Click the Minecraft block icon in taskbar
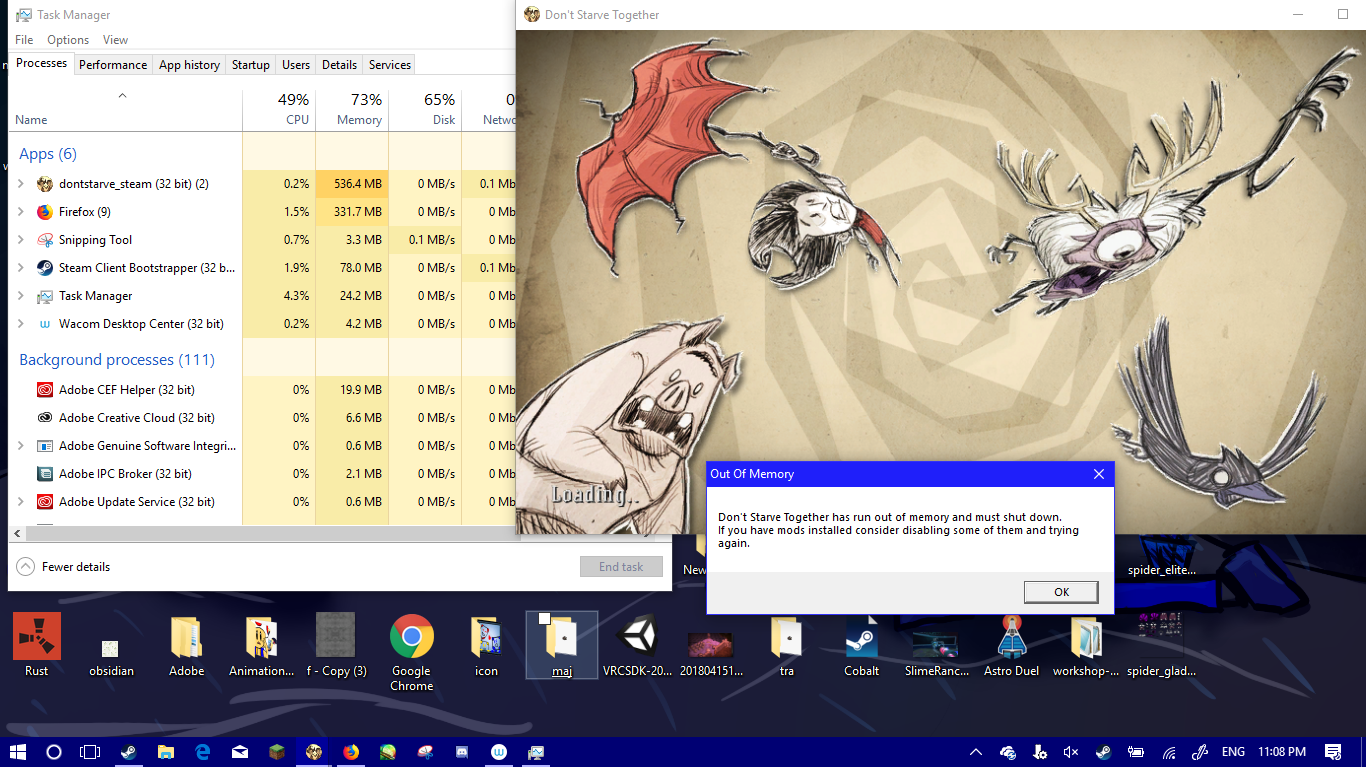1366x767 pixels. tap(276, 752)
